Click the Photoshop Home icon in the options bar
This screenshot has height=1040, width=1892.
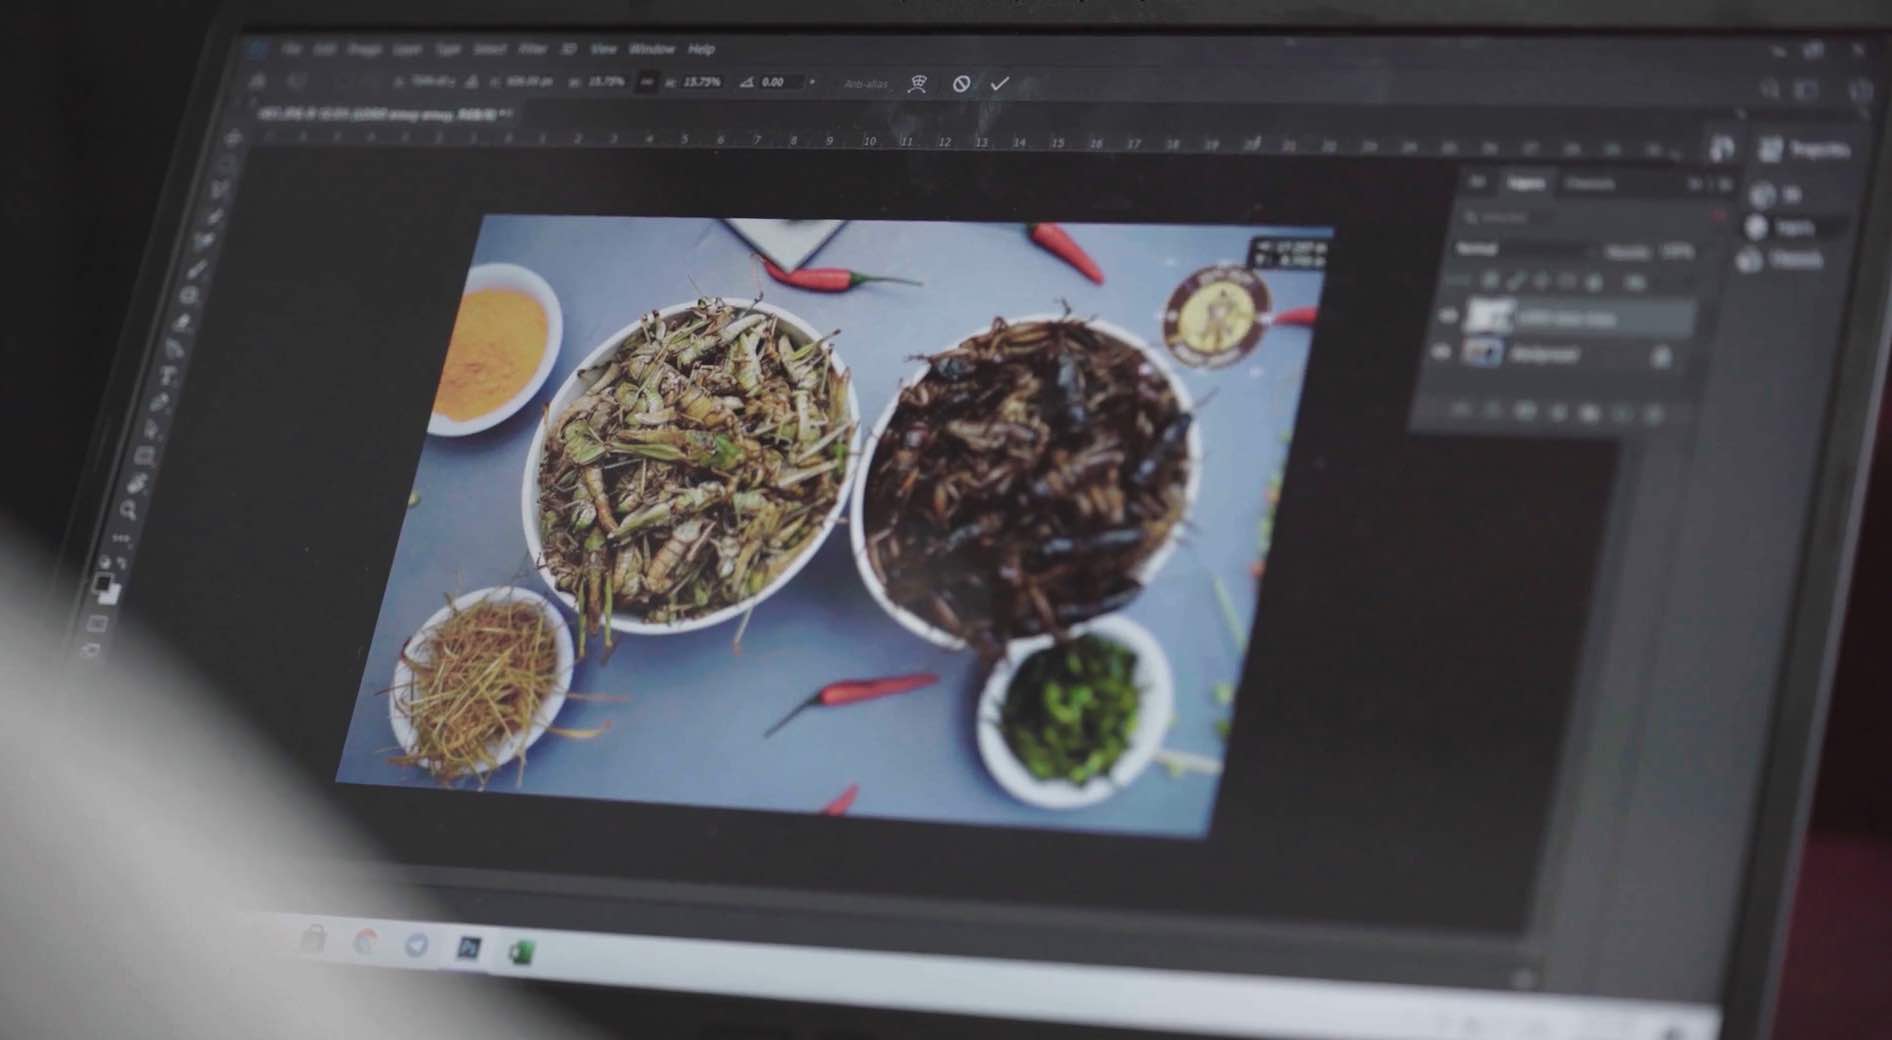point(258,81)
